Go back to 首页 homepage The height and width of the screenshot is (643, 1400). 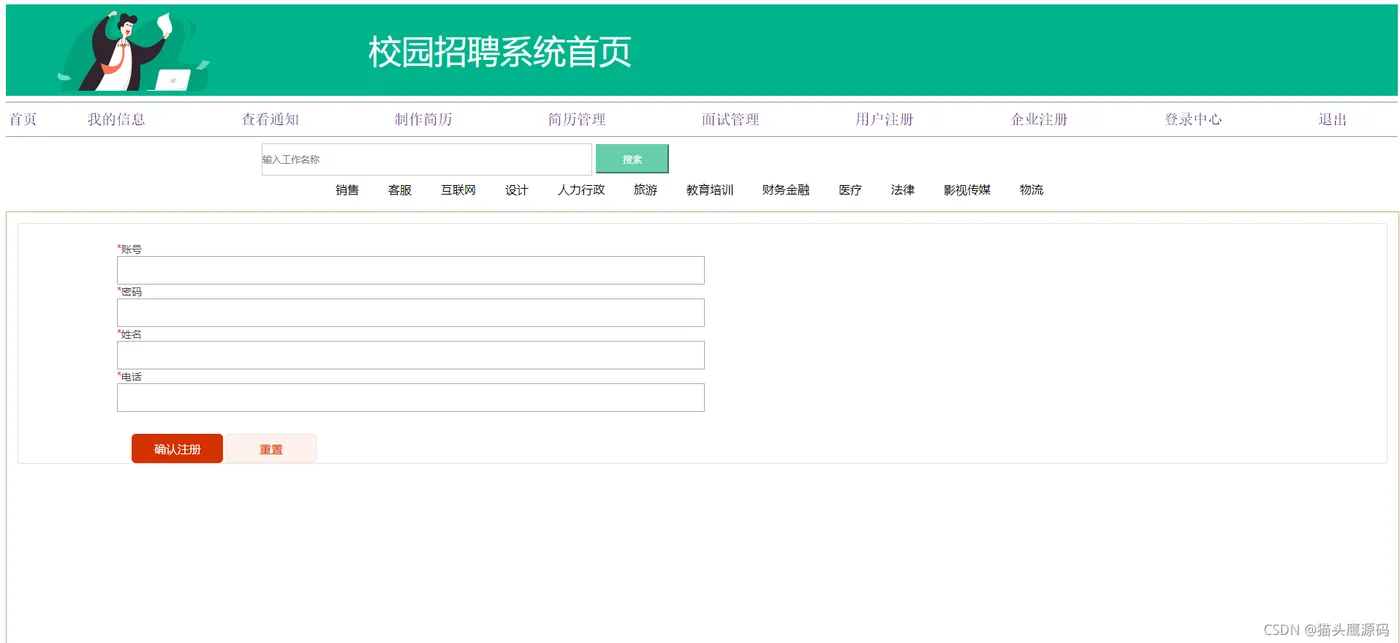[23, 119]
